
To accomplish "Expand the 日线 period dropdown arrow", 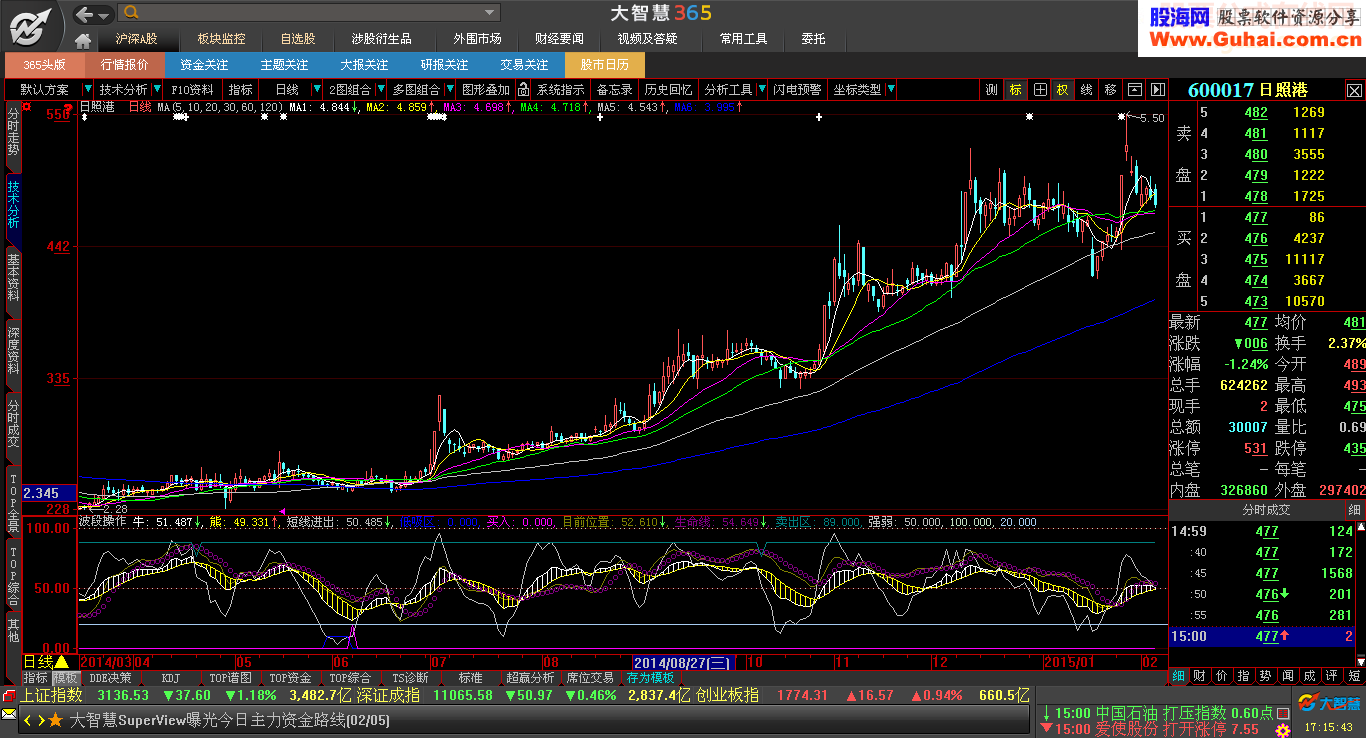I will (x=317, y=89).
